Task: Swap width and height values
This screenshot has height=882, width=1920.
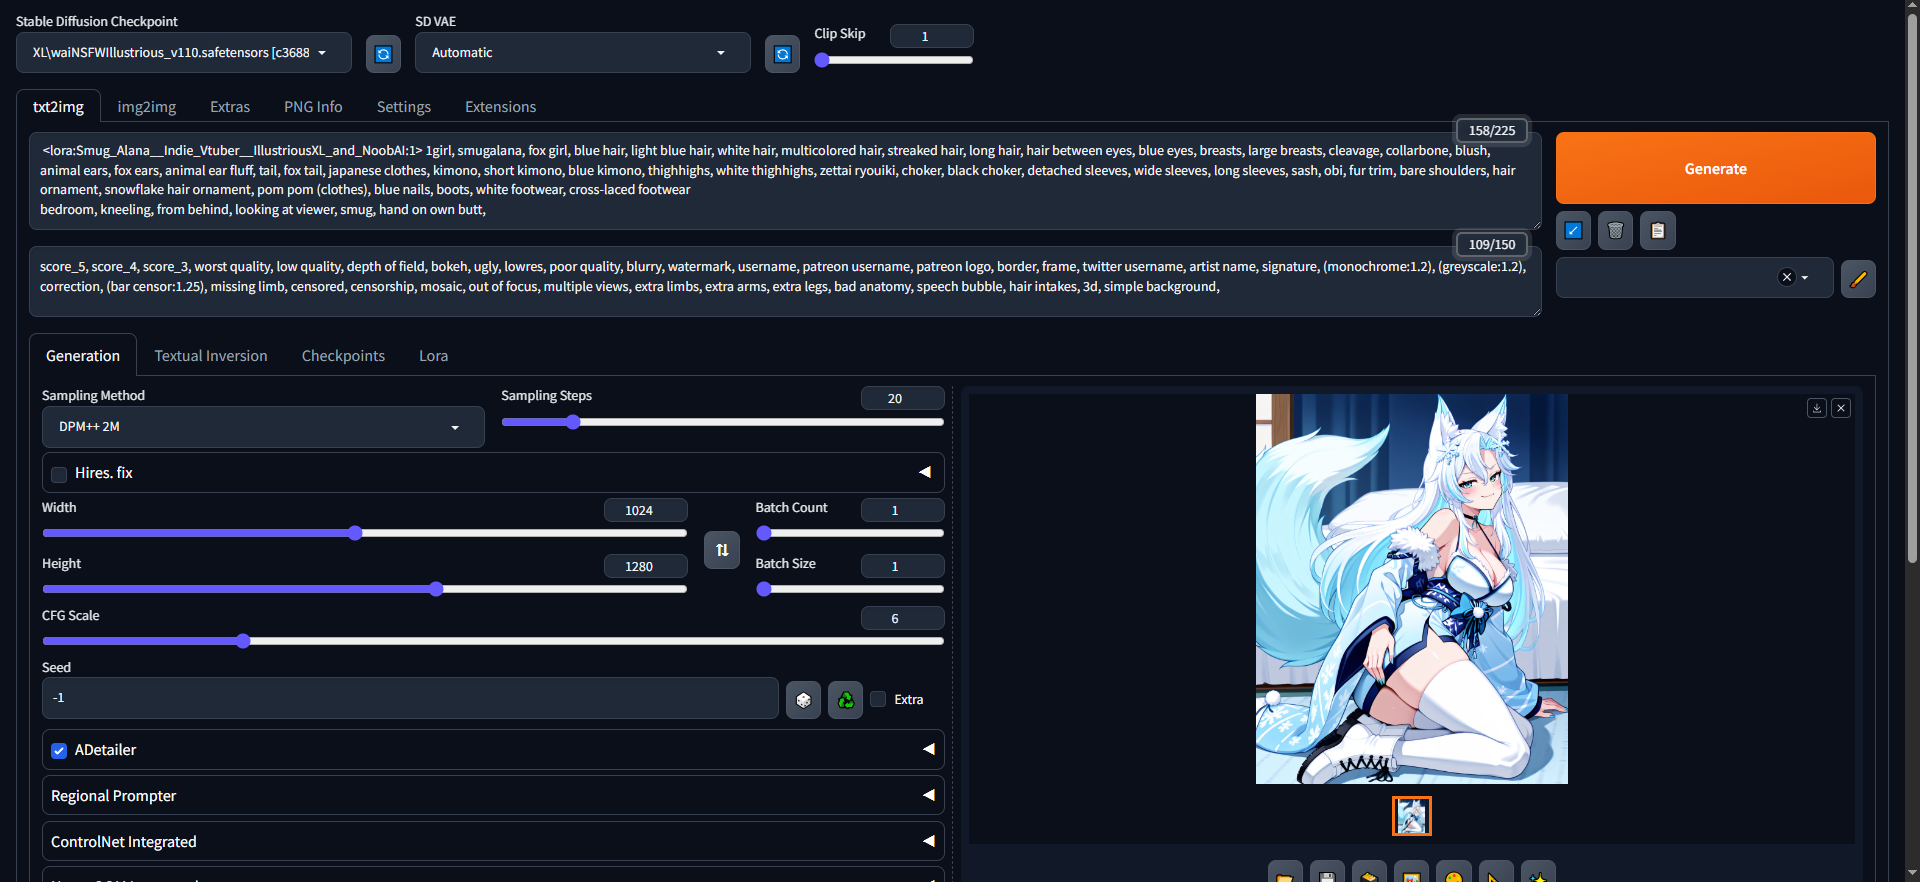Action: [722, 550]
